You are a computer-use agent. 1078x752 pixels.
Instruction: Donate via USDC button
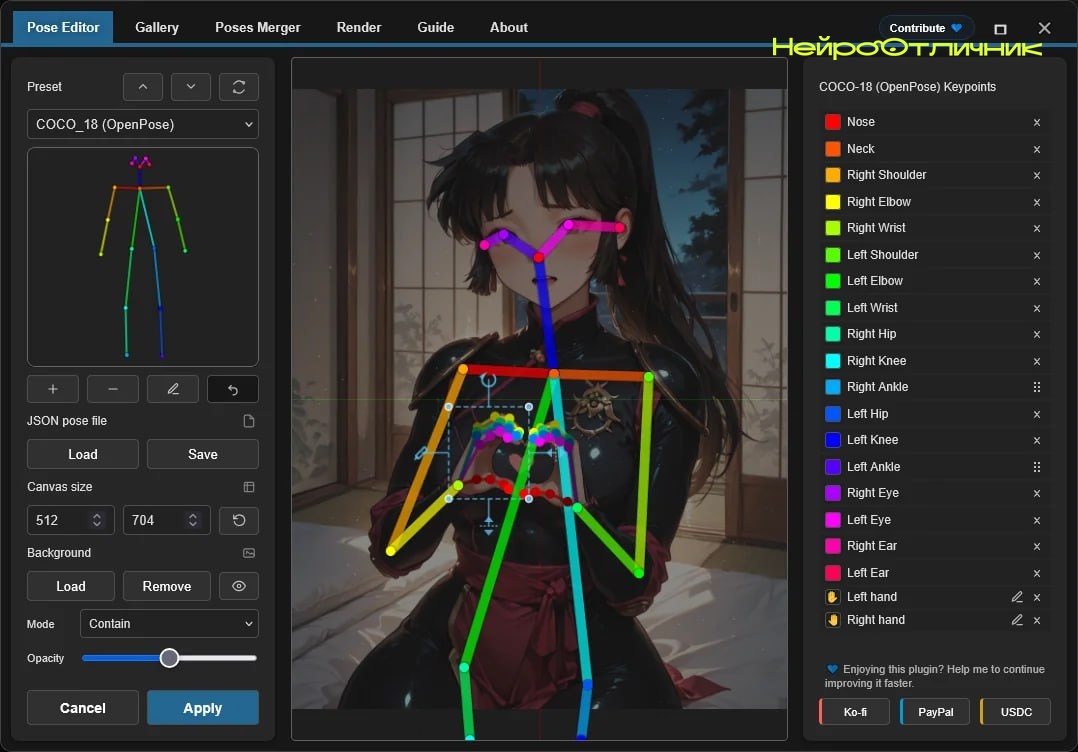(1015, 712)
